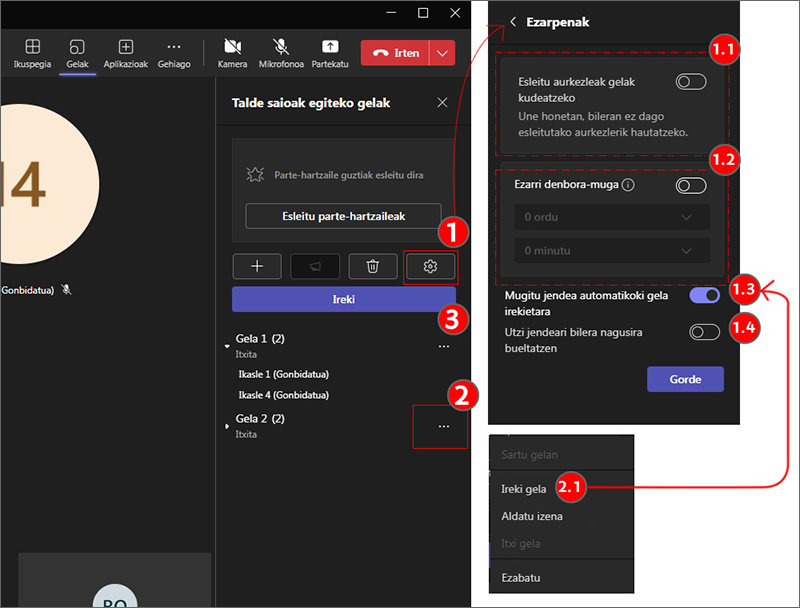Viewport: 800px width, 608px height.
Task: Expand Irten button dropdown arrow
Action: click(442, 53)
